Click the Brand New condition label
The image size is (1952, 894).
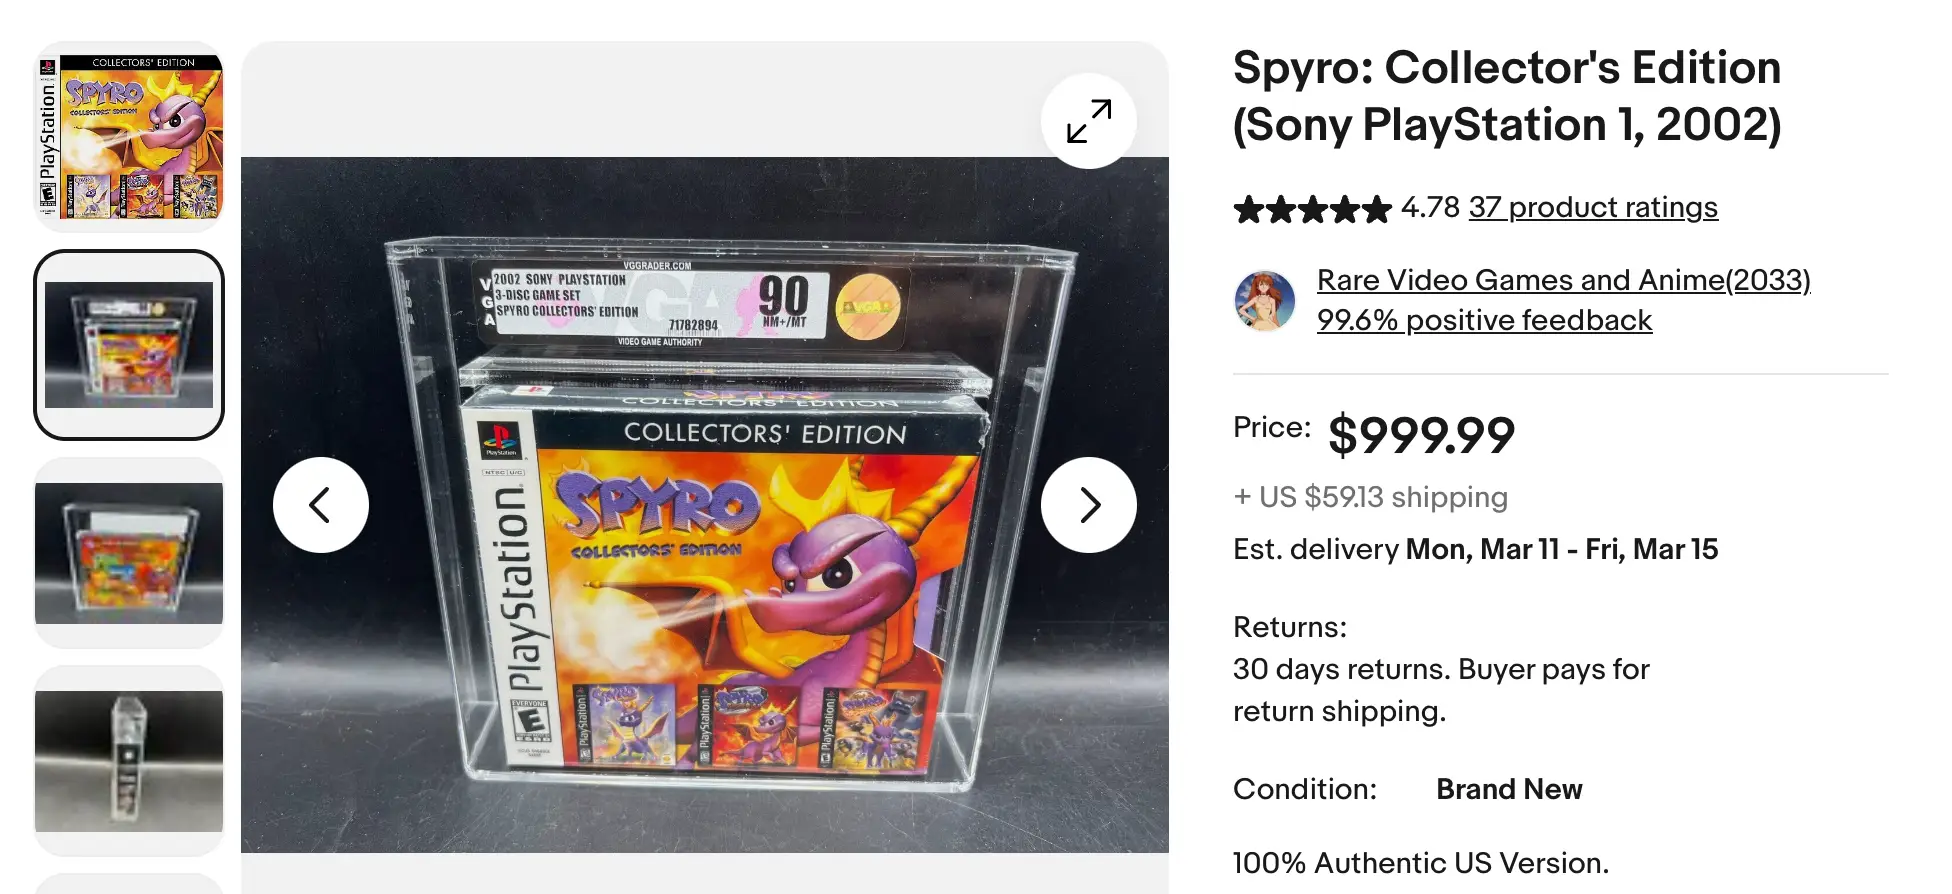[1509, 789]
